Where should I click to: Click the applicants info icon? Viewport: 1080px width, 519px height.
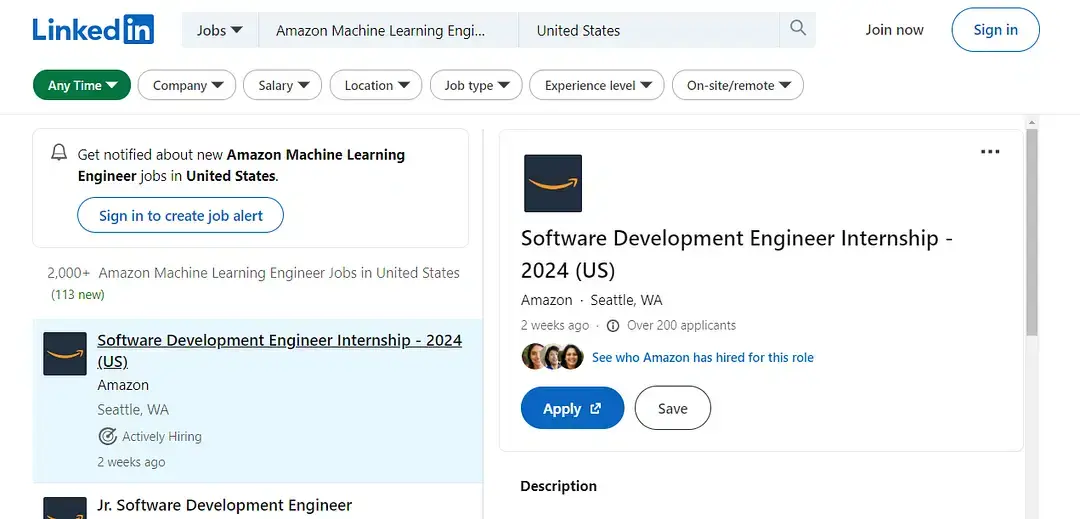coord(612,326)
